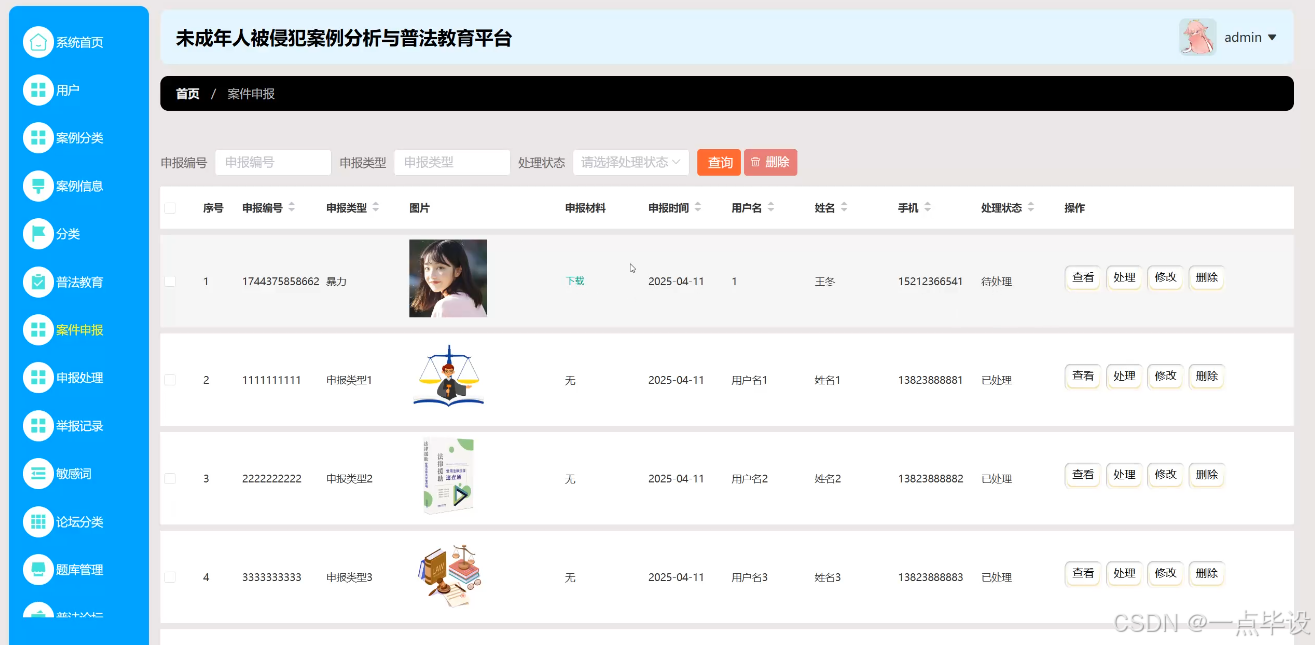Screen dimensions: 1315x645
Task: Sort by 申报类型 column arrows
Action: [376, 208]
